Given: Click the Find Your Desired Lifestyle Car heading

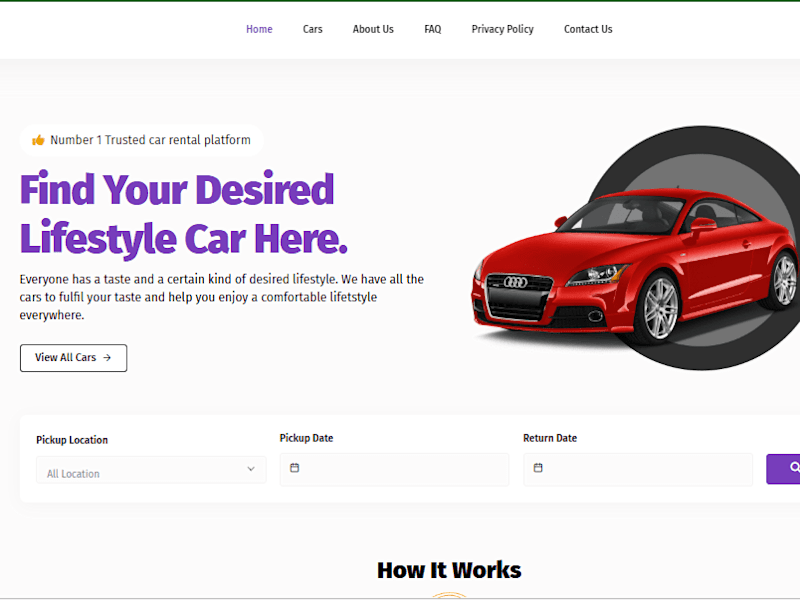Looking at the screenshot, I should [184, 213].
